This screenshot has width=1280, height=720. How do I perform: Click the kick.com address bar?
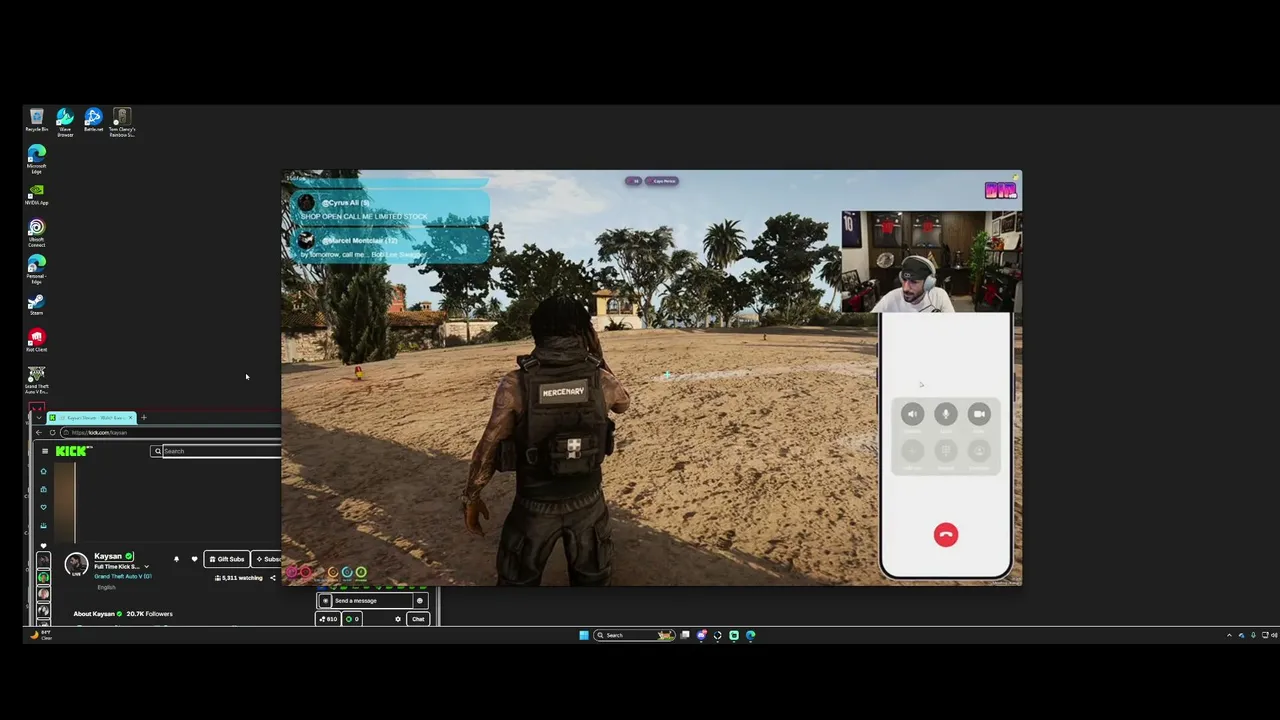171,432
